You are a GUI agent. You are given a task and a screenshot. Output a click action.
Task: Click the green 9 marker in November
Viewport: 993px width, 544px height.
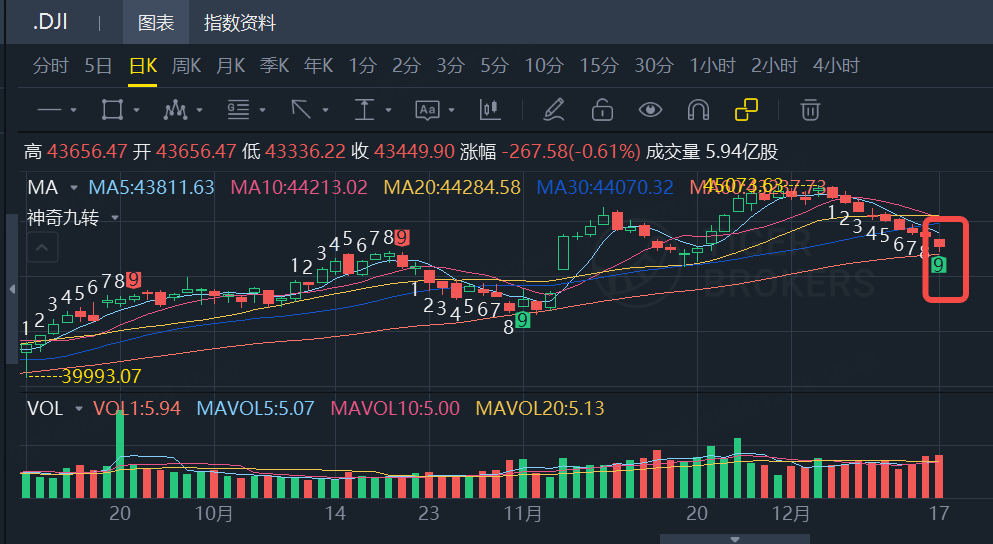coord(522,320)
